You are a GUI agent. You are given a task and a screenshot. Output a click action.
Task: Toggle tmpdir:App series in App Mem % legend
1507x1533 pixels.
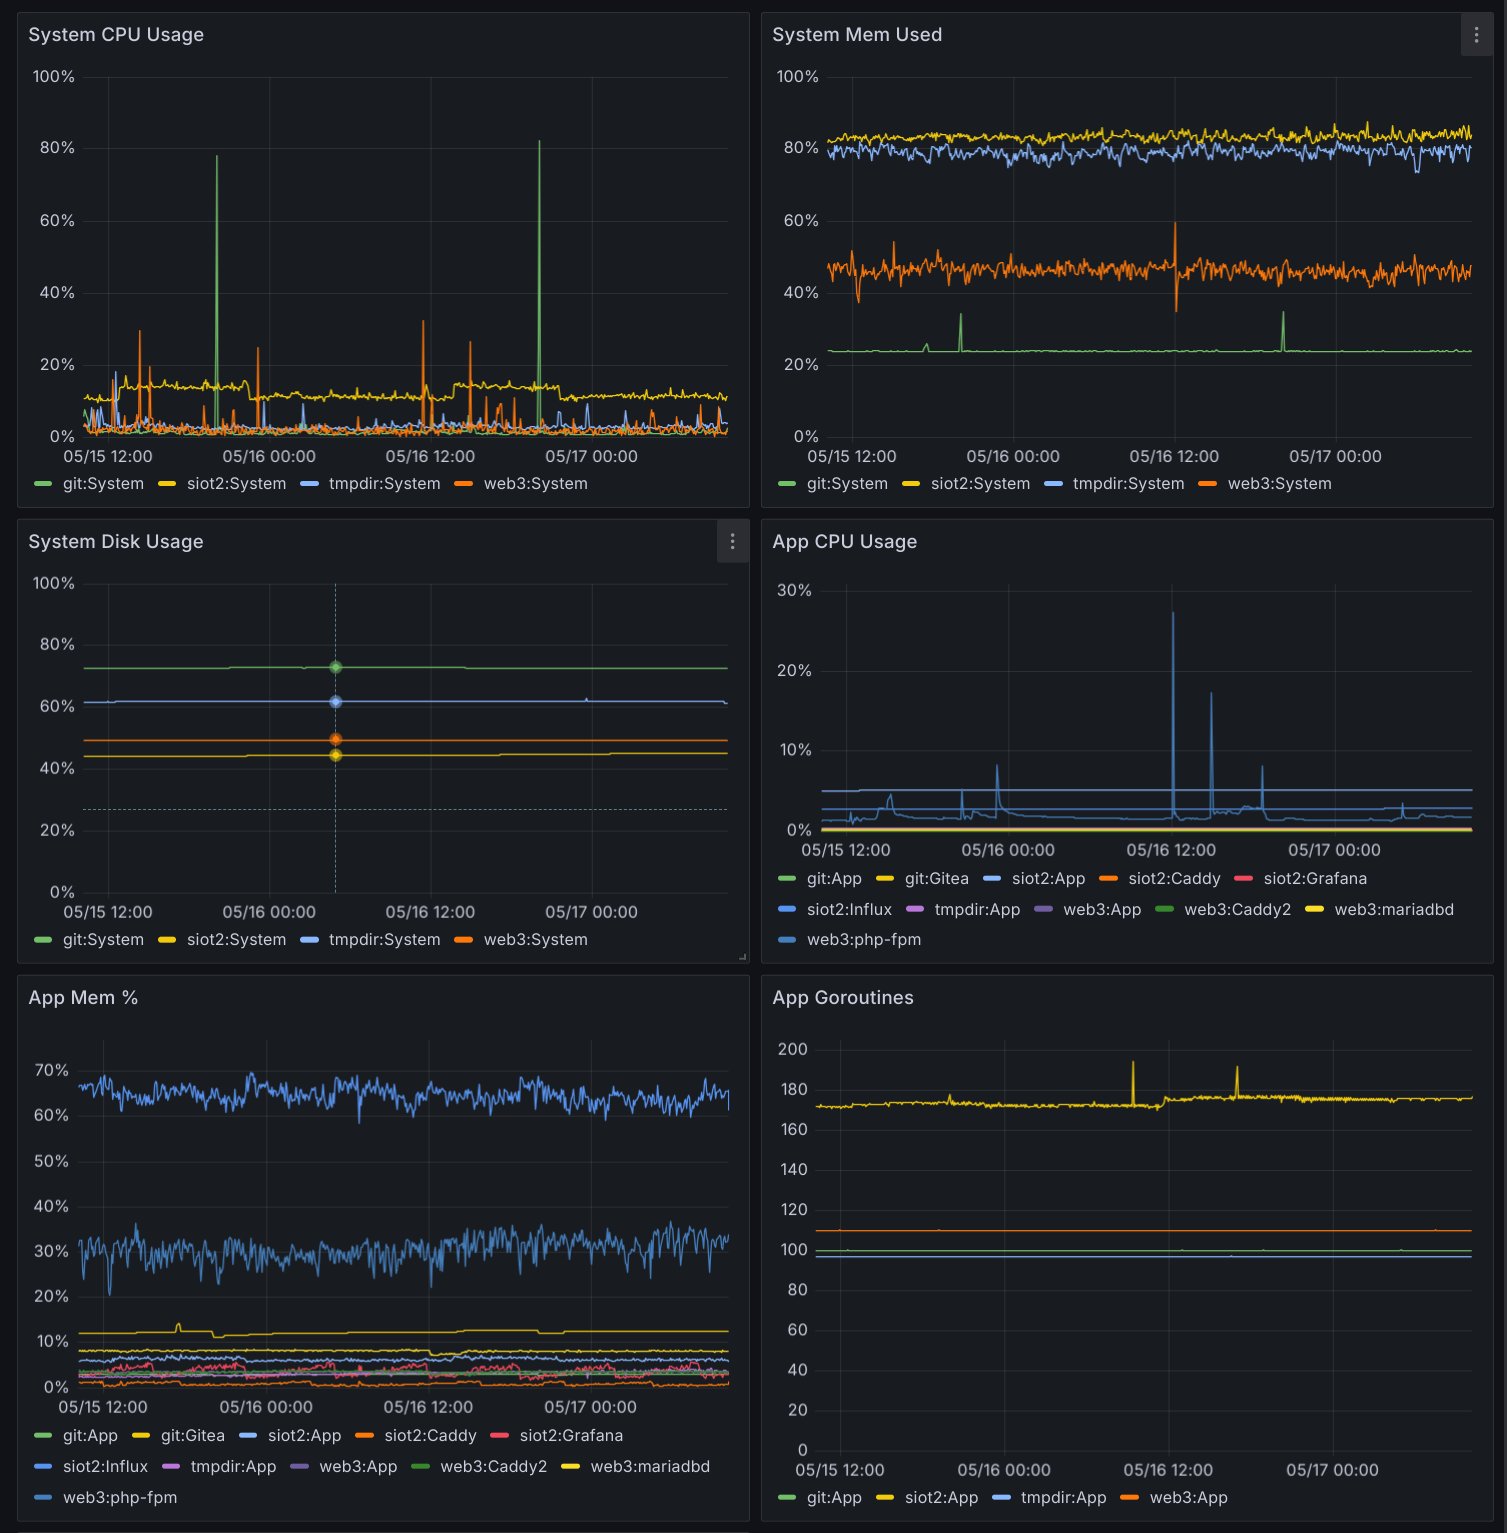[233, 1467]
